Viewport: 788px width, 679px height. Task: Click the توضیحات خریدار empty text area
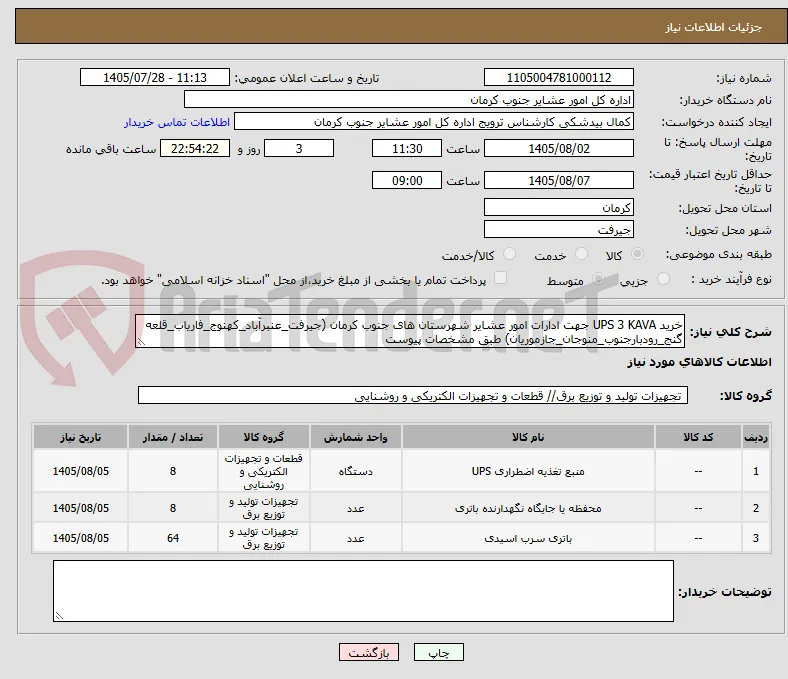(363, 591)
